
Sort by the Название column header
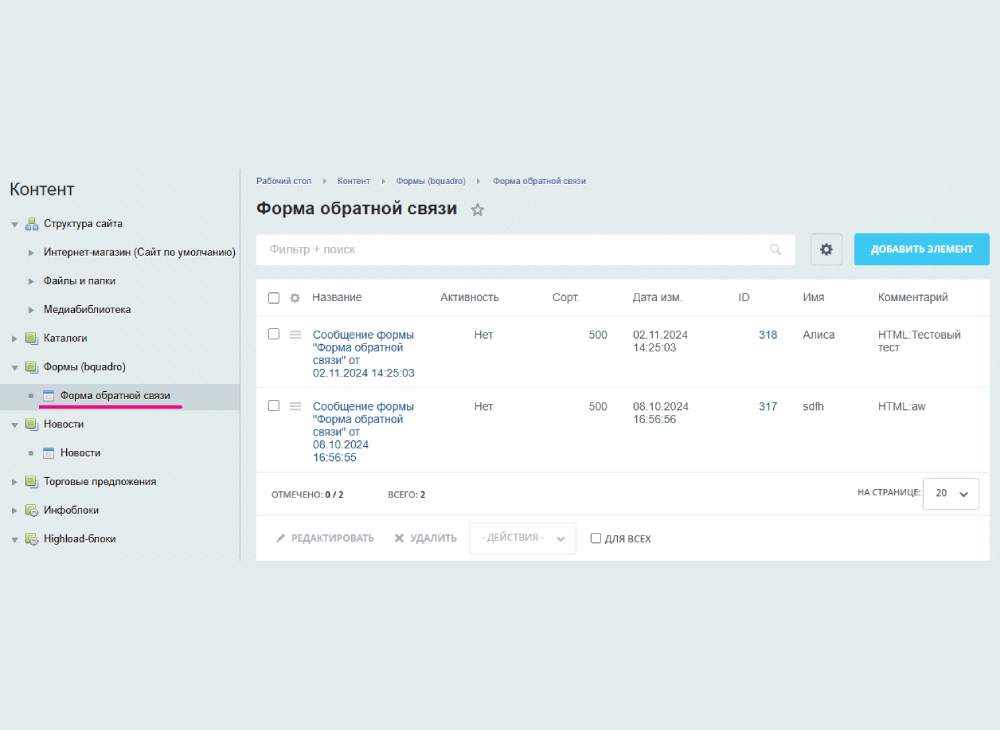[x=337, y=297]
